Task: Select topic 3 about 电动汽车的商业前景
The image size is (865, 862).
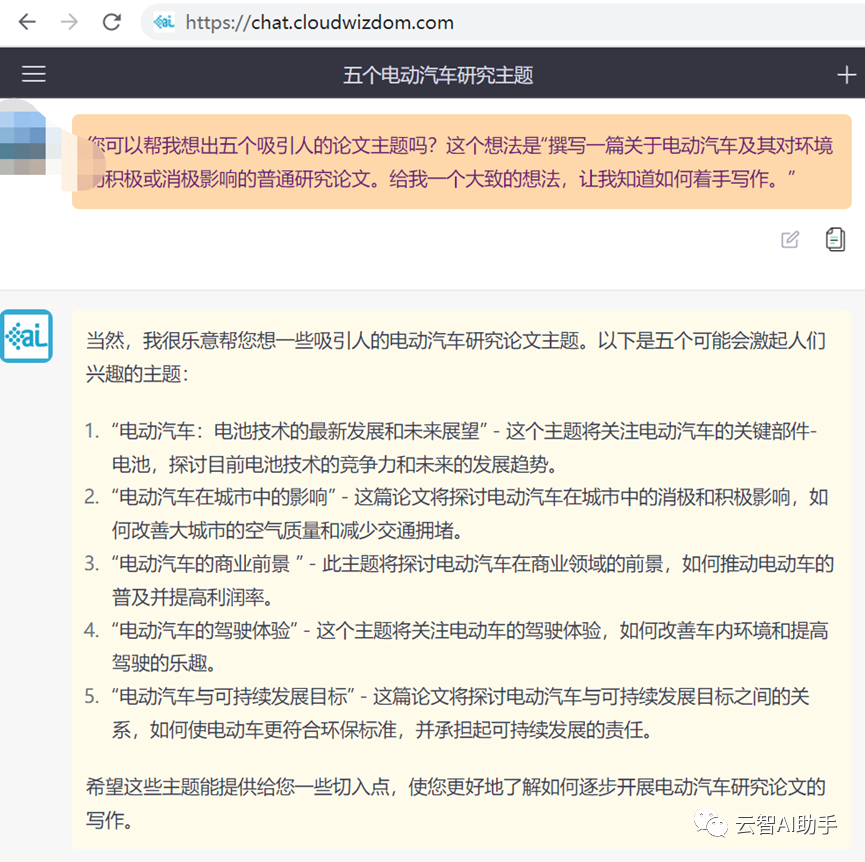Action: 459,580
